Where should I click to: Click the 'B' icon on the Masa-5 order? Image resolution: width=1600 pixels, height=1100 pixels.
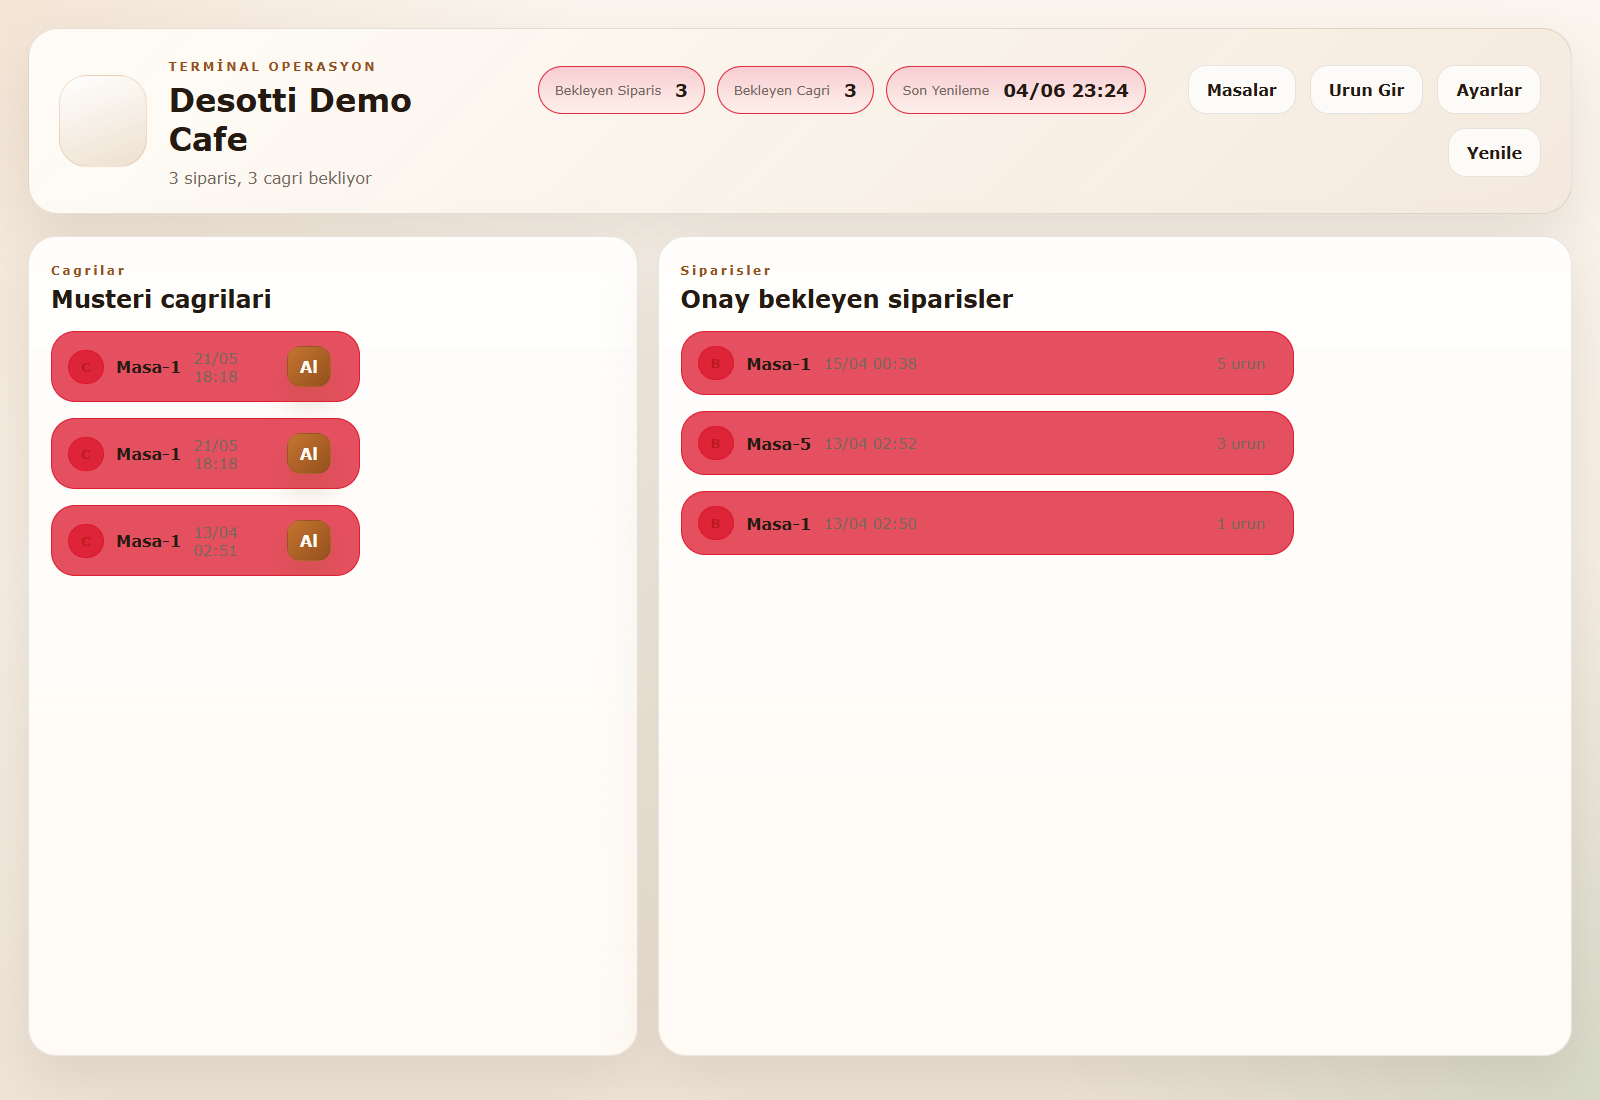pyautogui.click(x=716, y=444)
